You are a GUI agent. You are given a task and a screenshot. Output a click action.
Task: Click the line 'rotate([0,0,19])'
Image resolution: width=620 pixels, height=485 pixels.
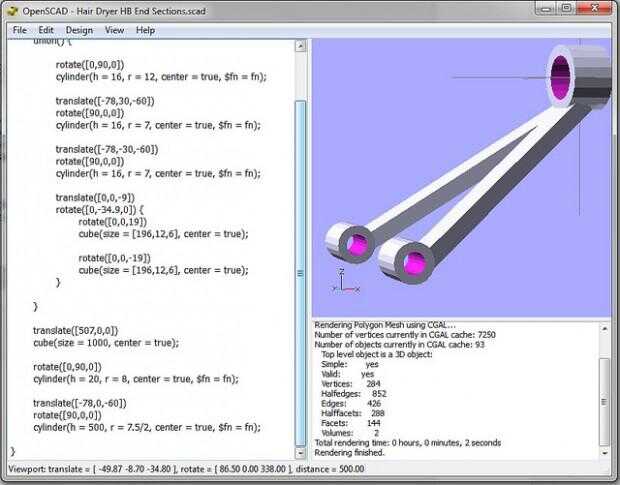pyautogui.click(x=113, y=222)
